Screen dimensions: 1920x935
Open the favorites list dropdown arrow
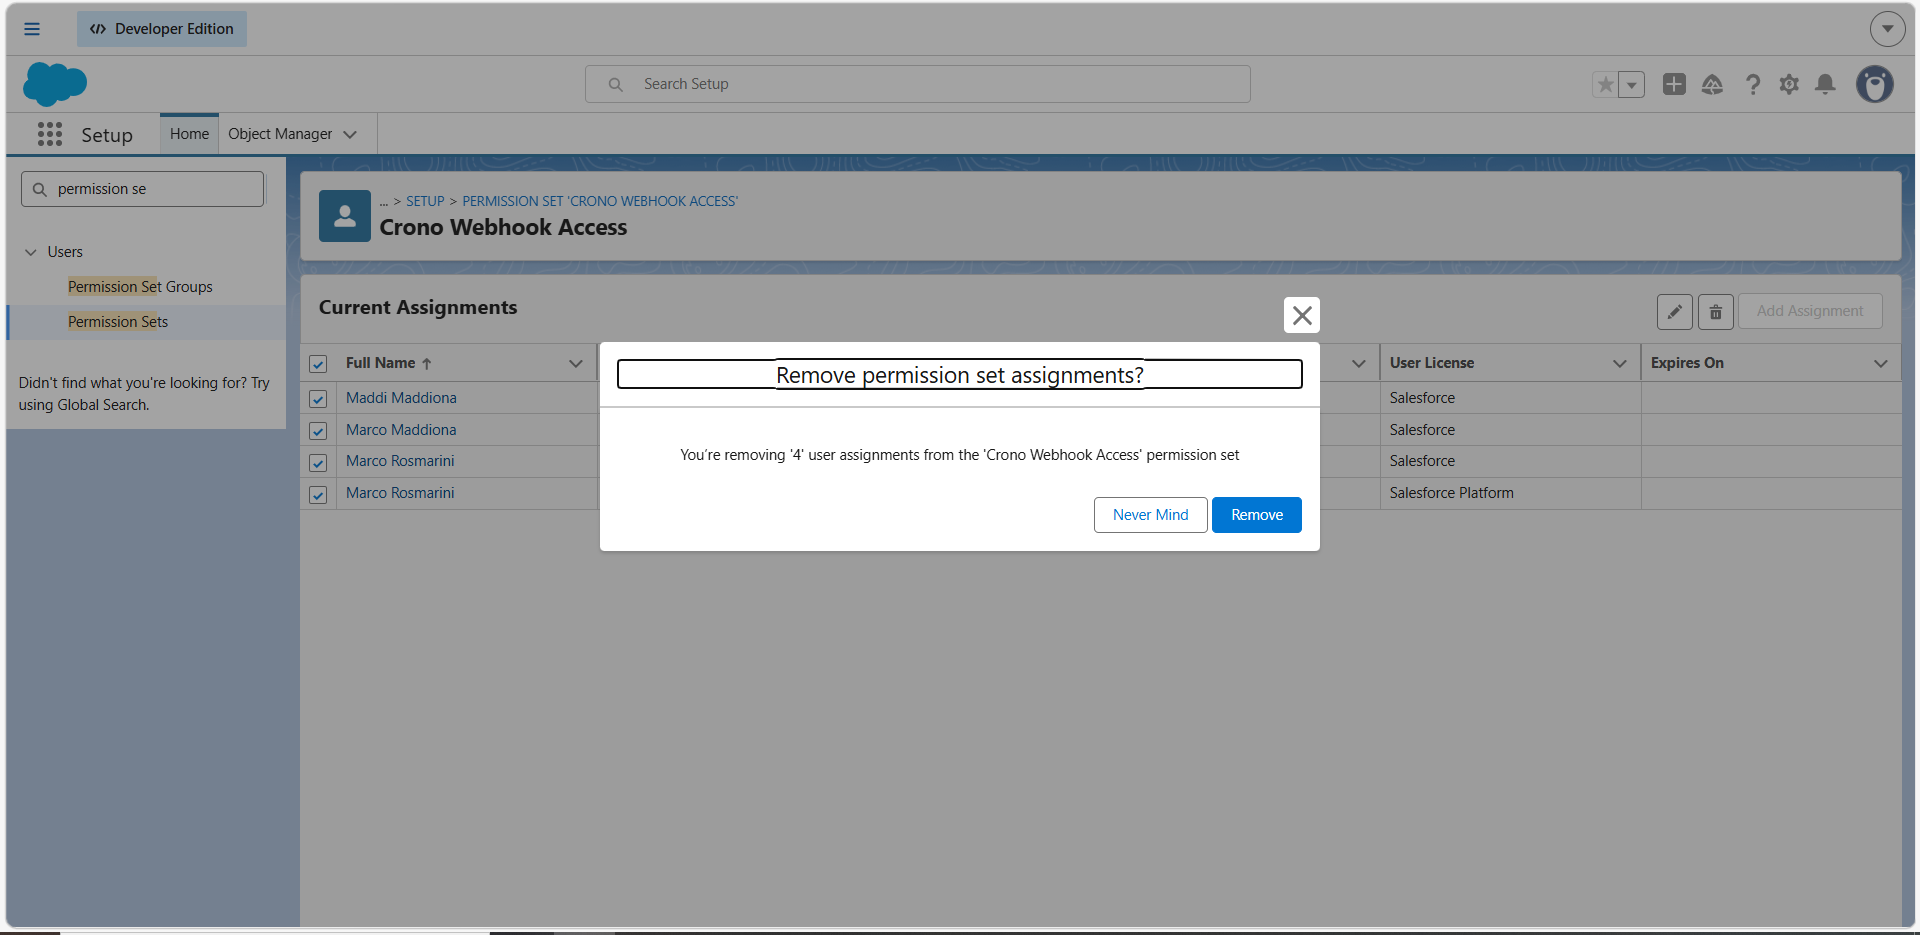pos(1631,85)
